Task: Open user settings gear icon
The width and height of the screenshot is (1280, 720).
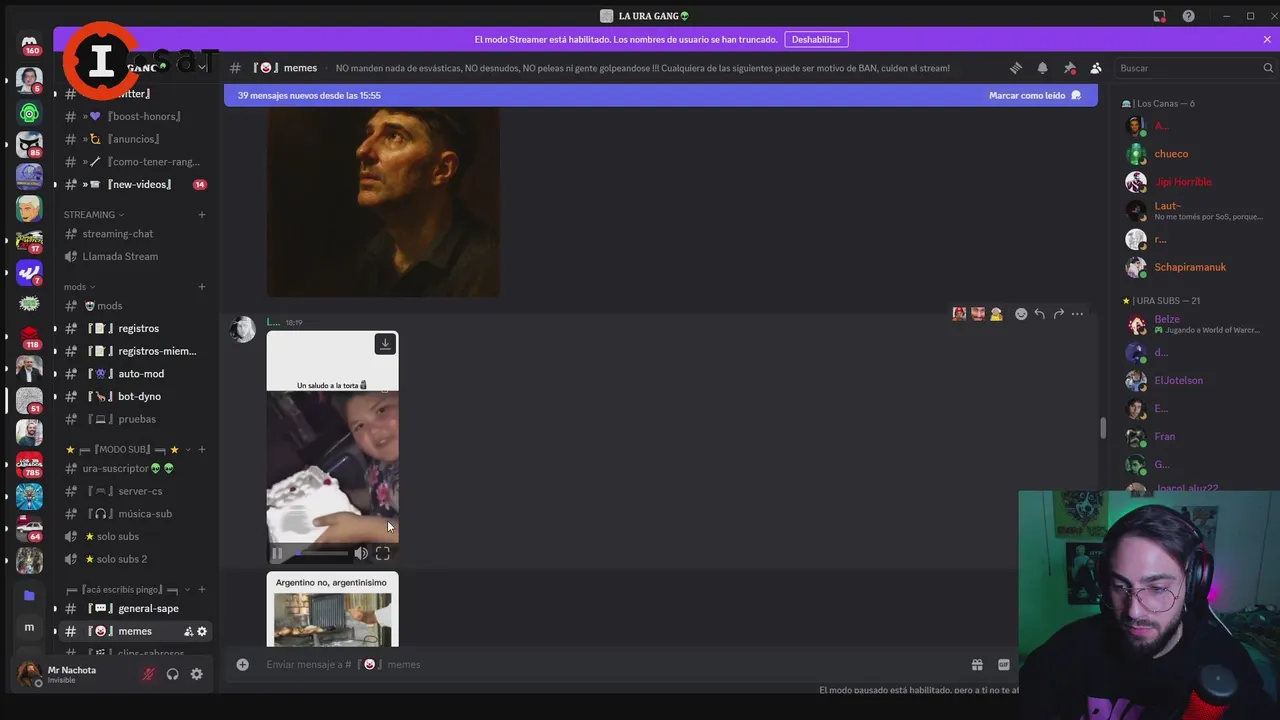Action: (x=196, y=674)
